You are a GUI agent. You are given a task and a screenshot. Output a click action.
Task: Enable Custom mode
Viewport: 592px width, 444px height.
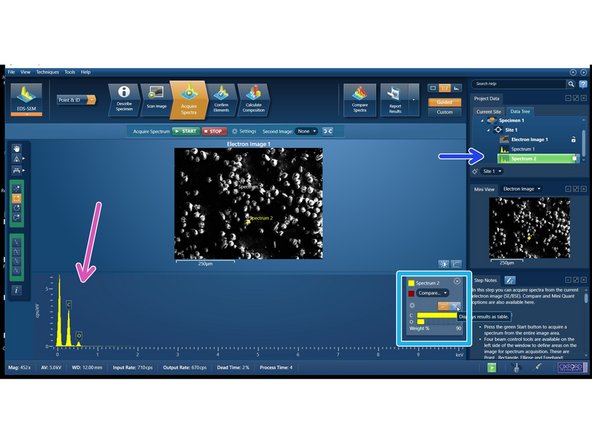[444, 112]
